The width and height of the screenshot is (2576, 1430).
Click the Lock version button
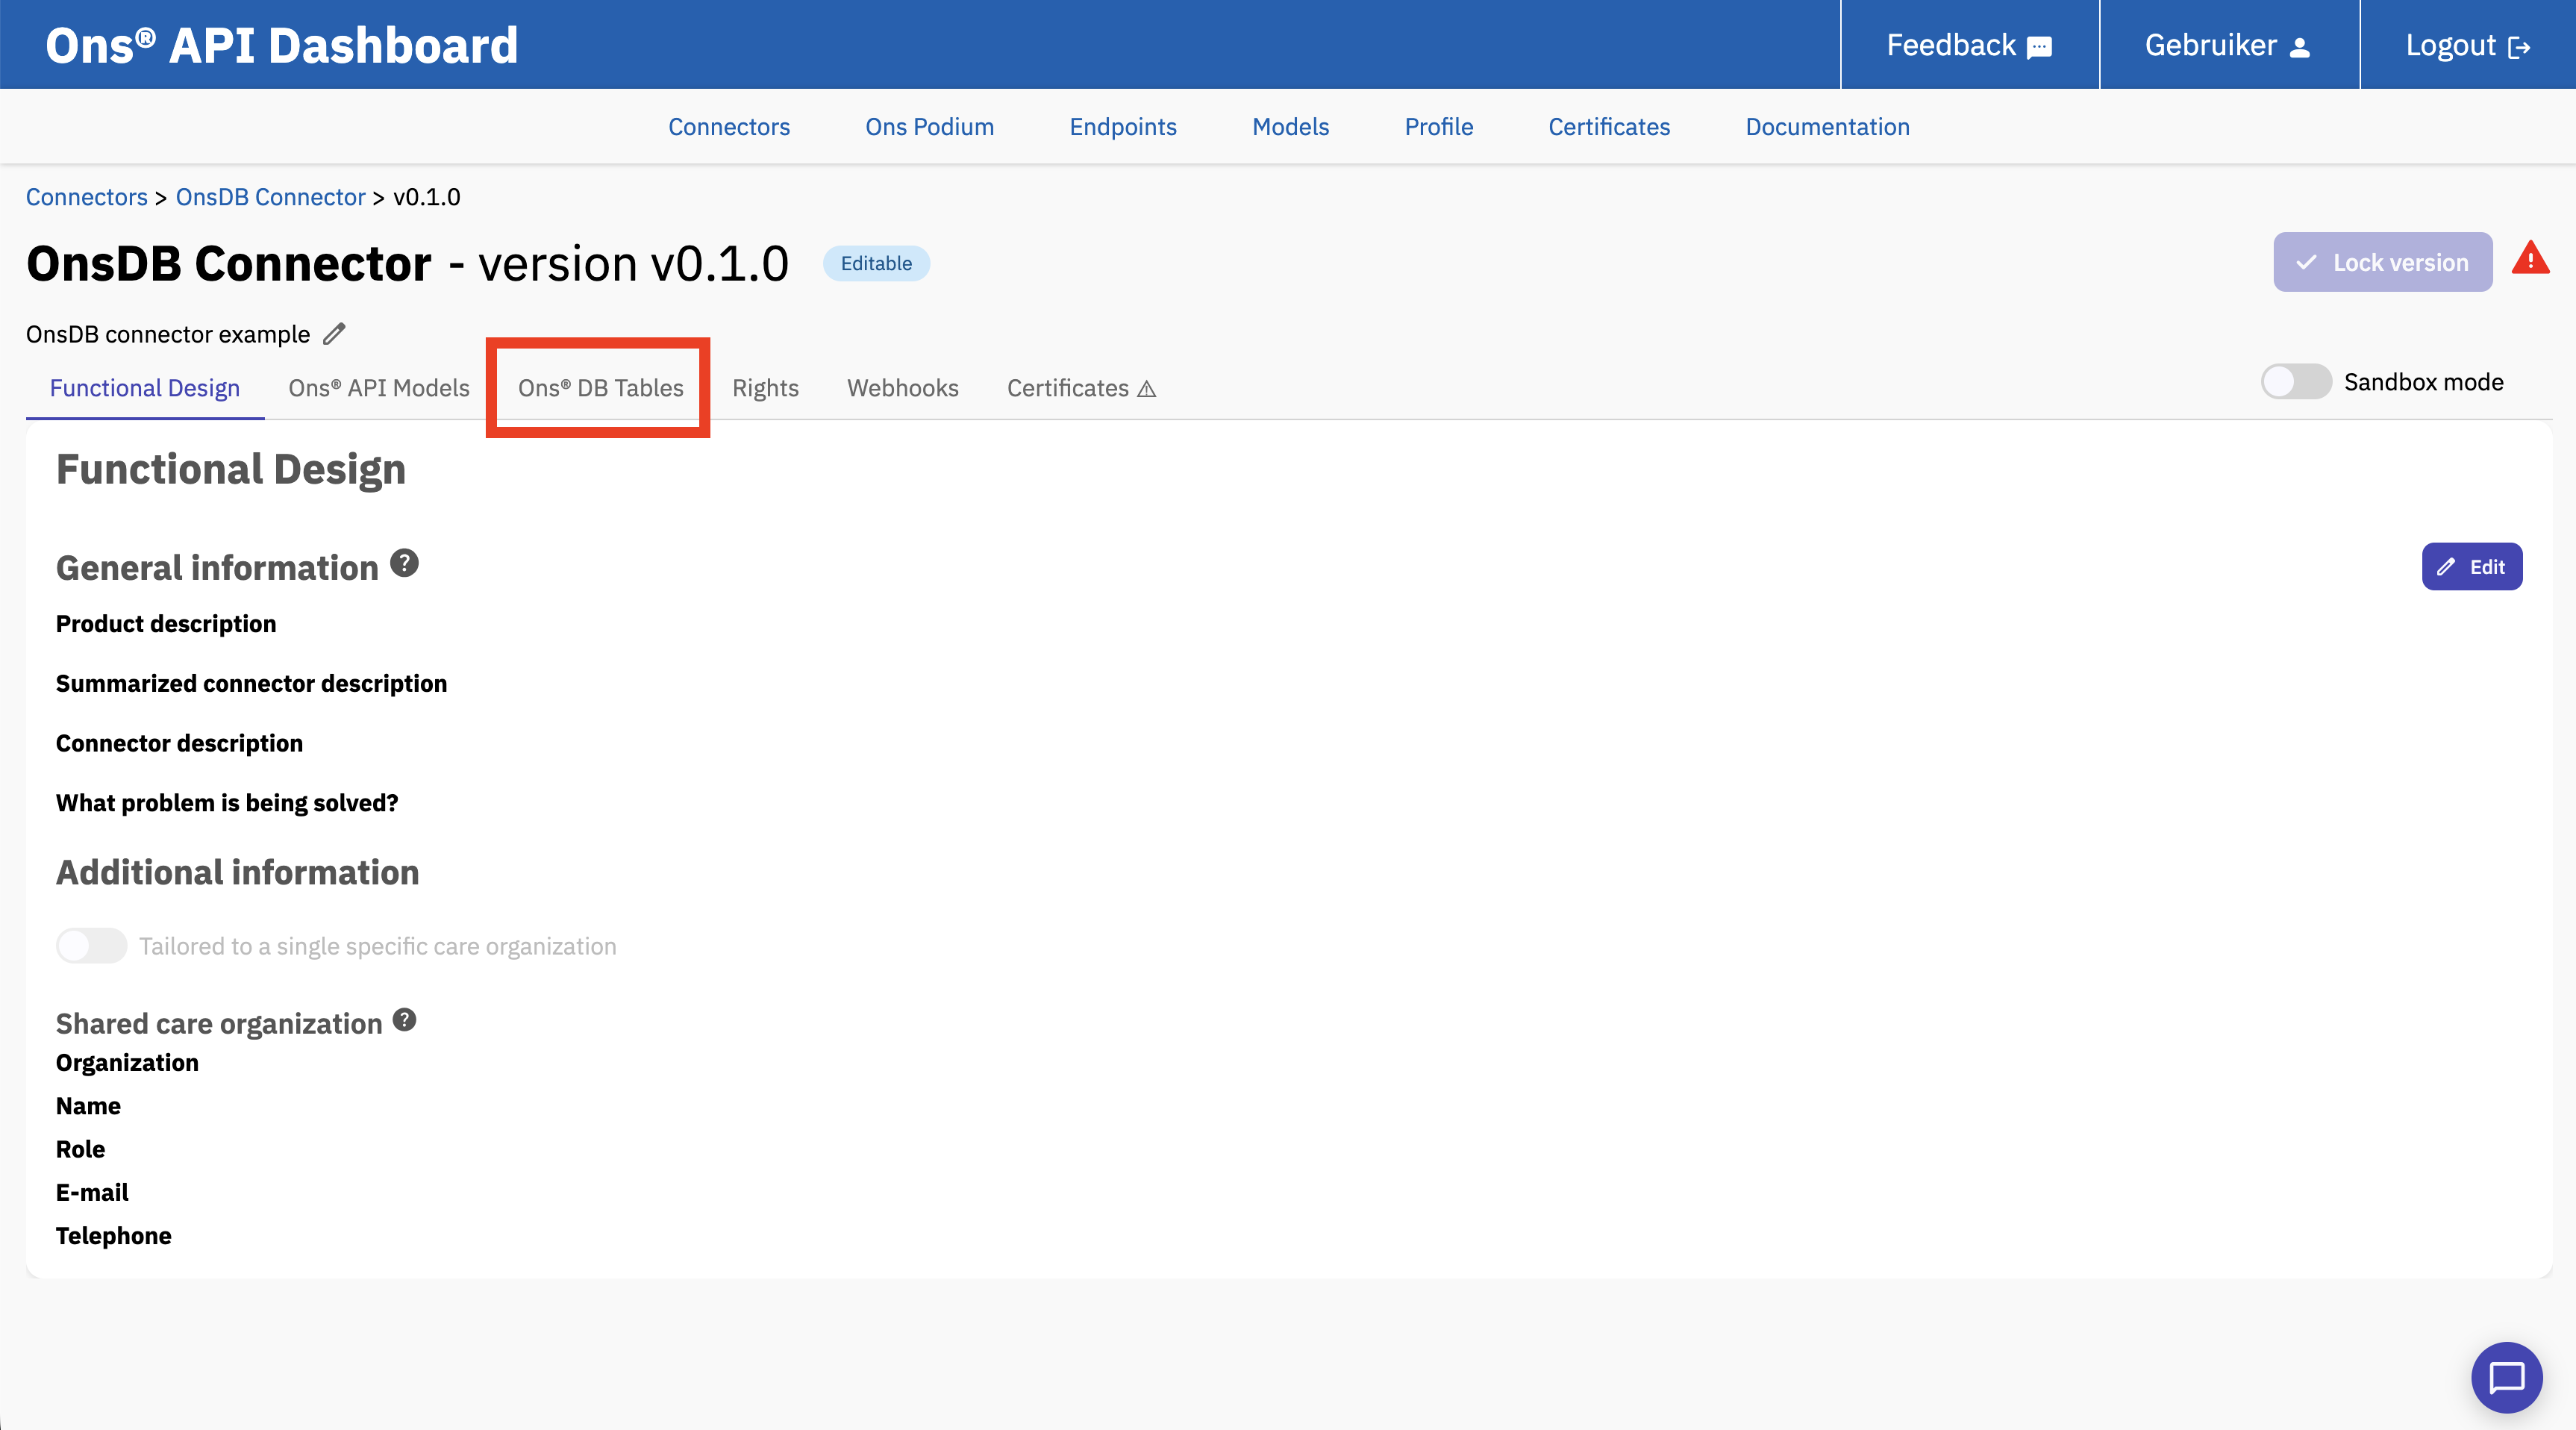pos(2382,262)
